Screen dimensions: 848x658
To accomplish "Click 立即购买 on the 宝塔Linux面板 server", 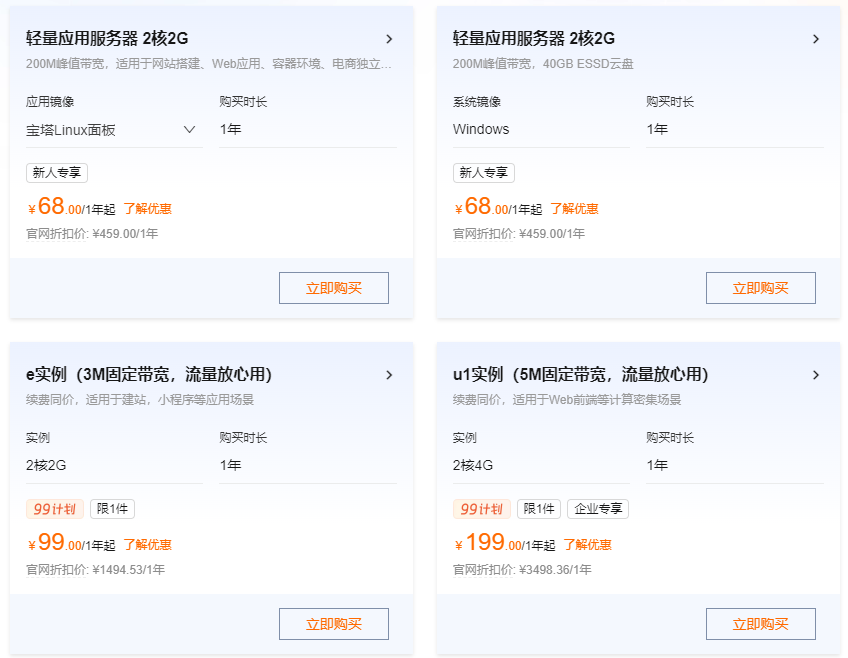I will tap(333, 287).
